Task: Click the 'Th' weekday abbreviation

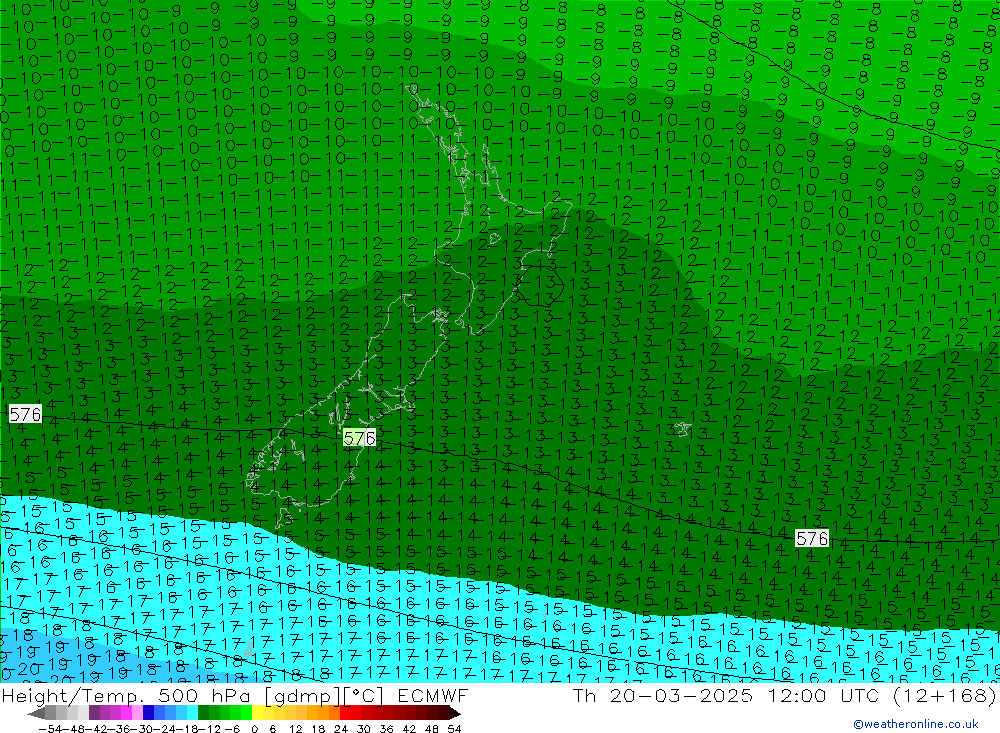Action: (584, 695)
